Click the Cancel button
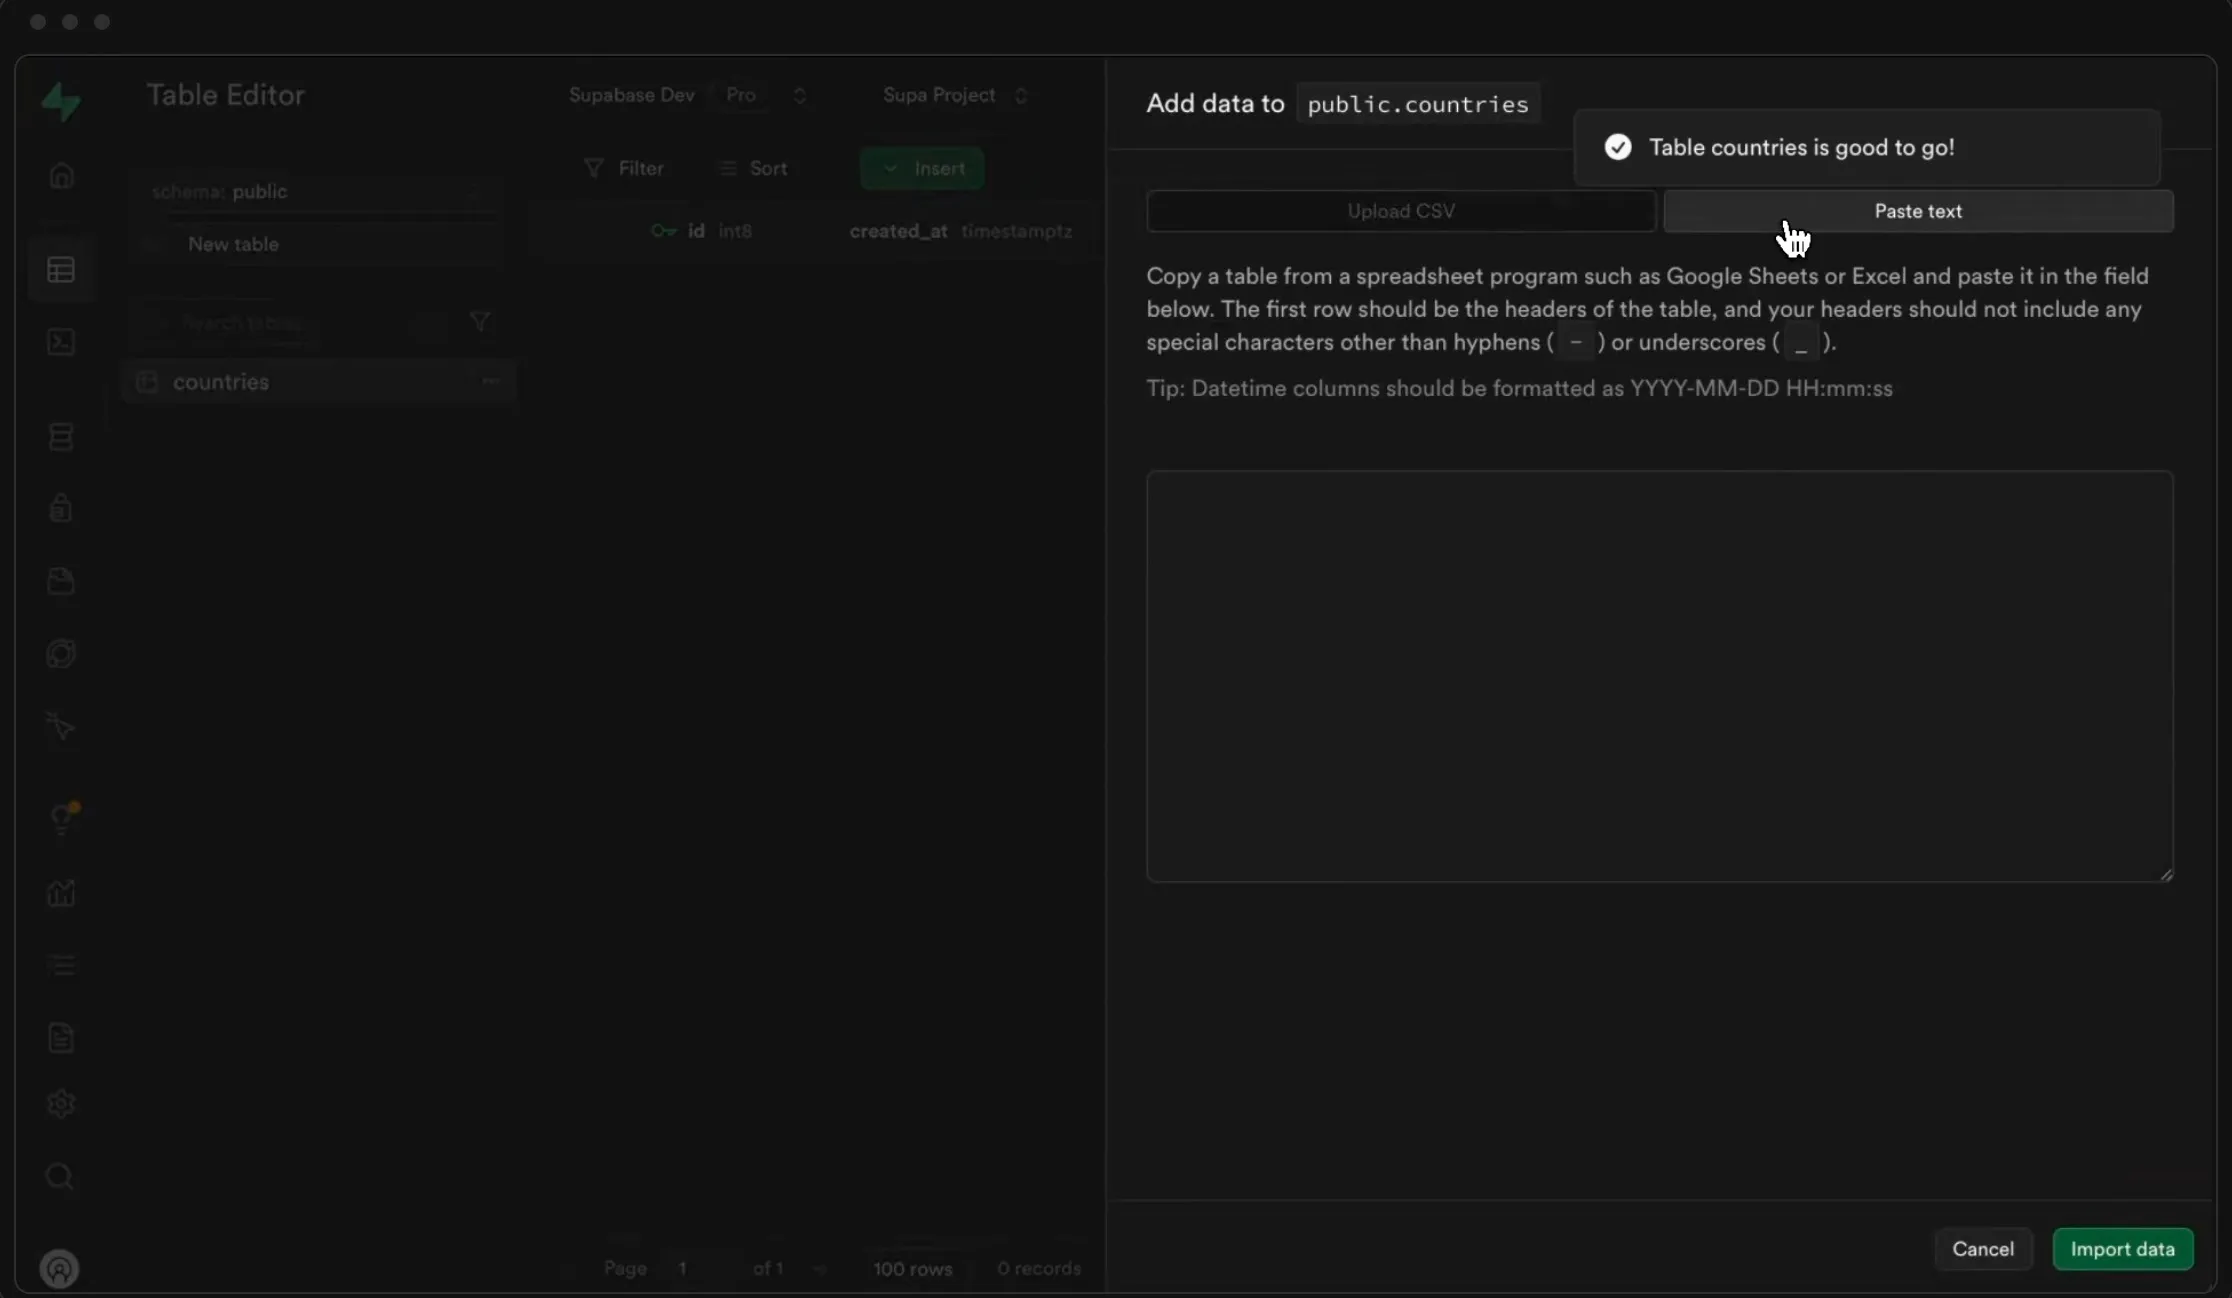 [1983, 1249]
